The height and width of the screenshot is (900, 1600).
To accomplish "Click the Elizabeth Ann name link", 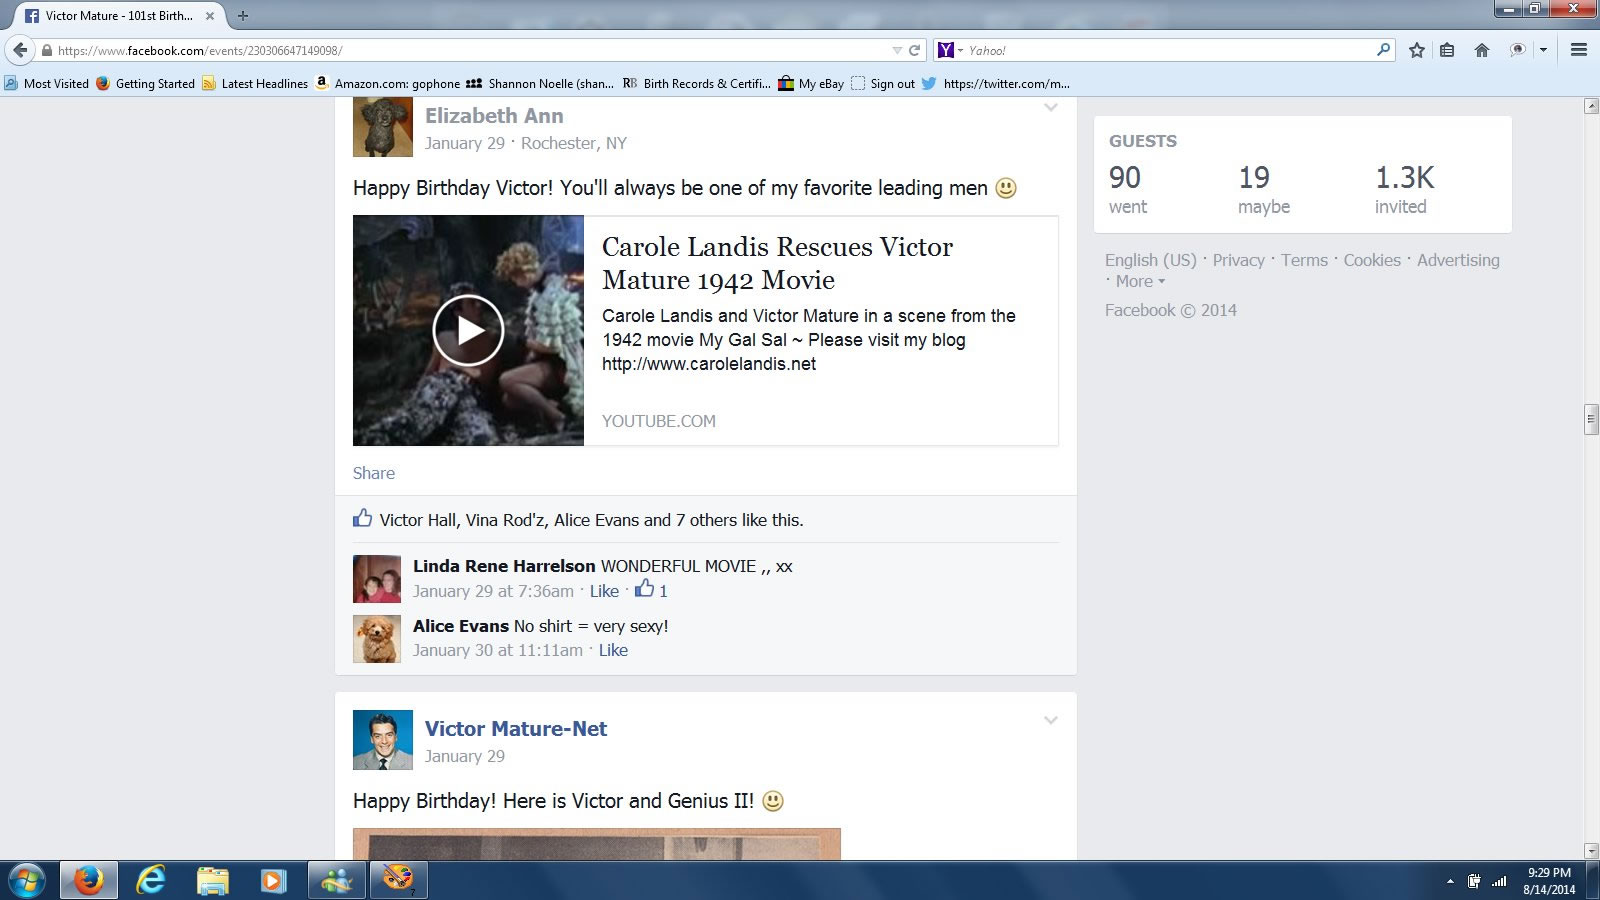I will (x=494, y=116).
